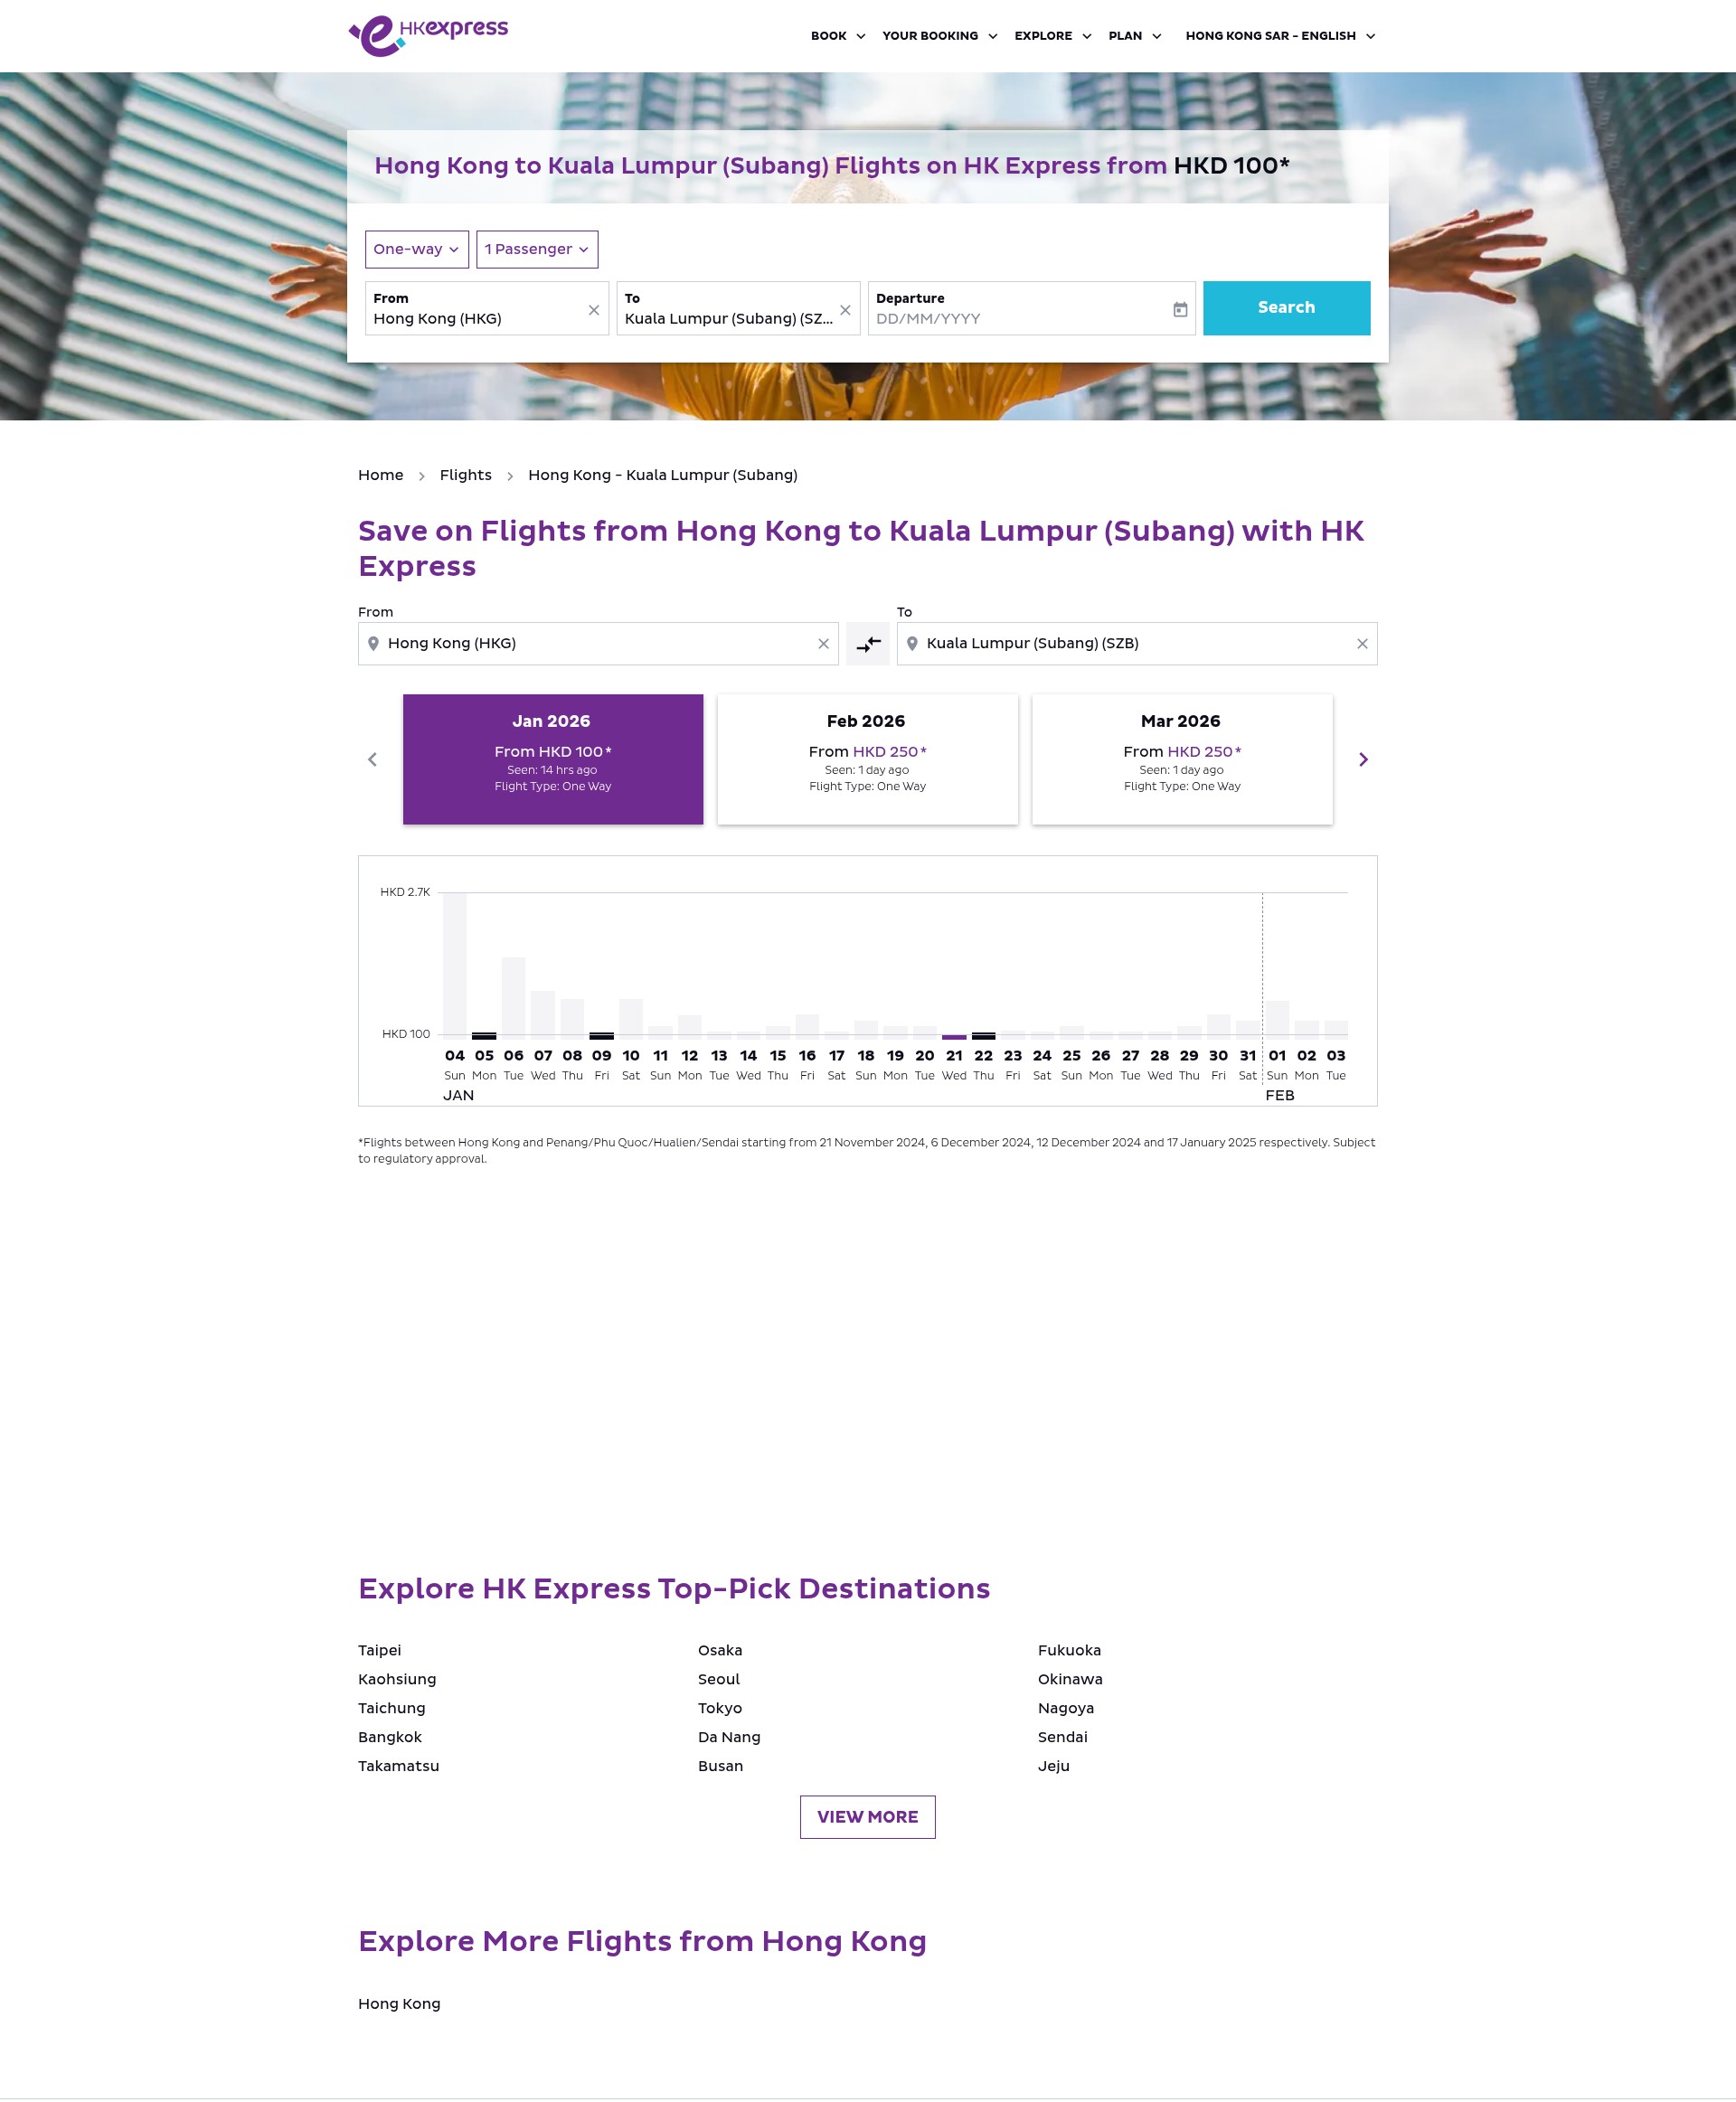Click lower From Hong Kong (HKG) input
This screenshot has height=2102, width=1736.
598,644
